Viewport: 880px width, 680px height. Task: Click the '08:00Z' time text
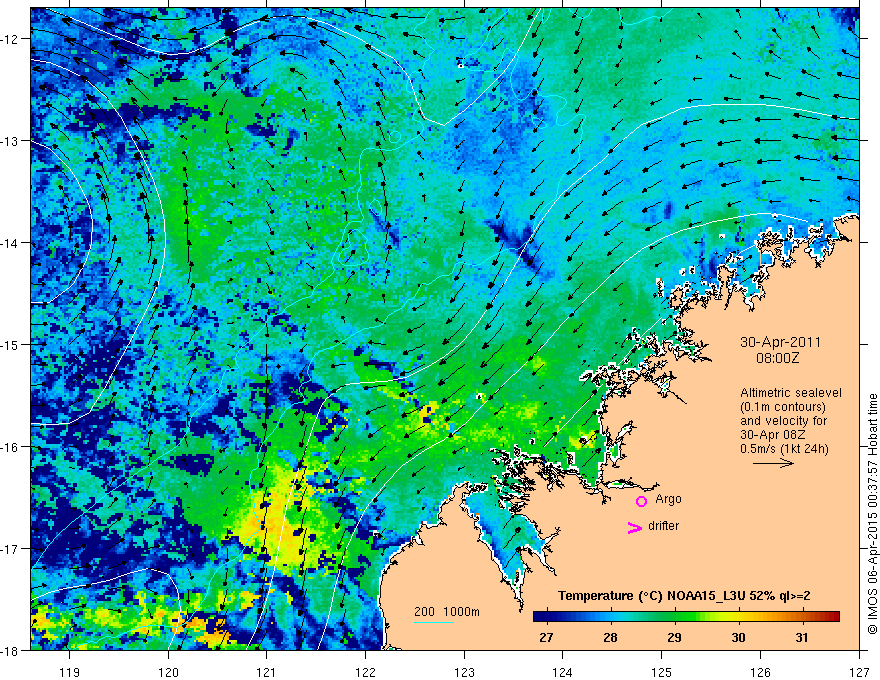(777, 358)
